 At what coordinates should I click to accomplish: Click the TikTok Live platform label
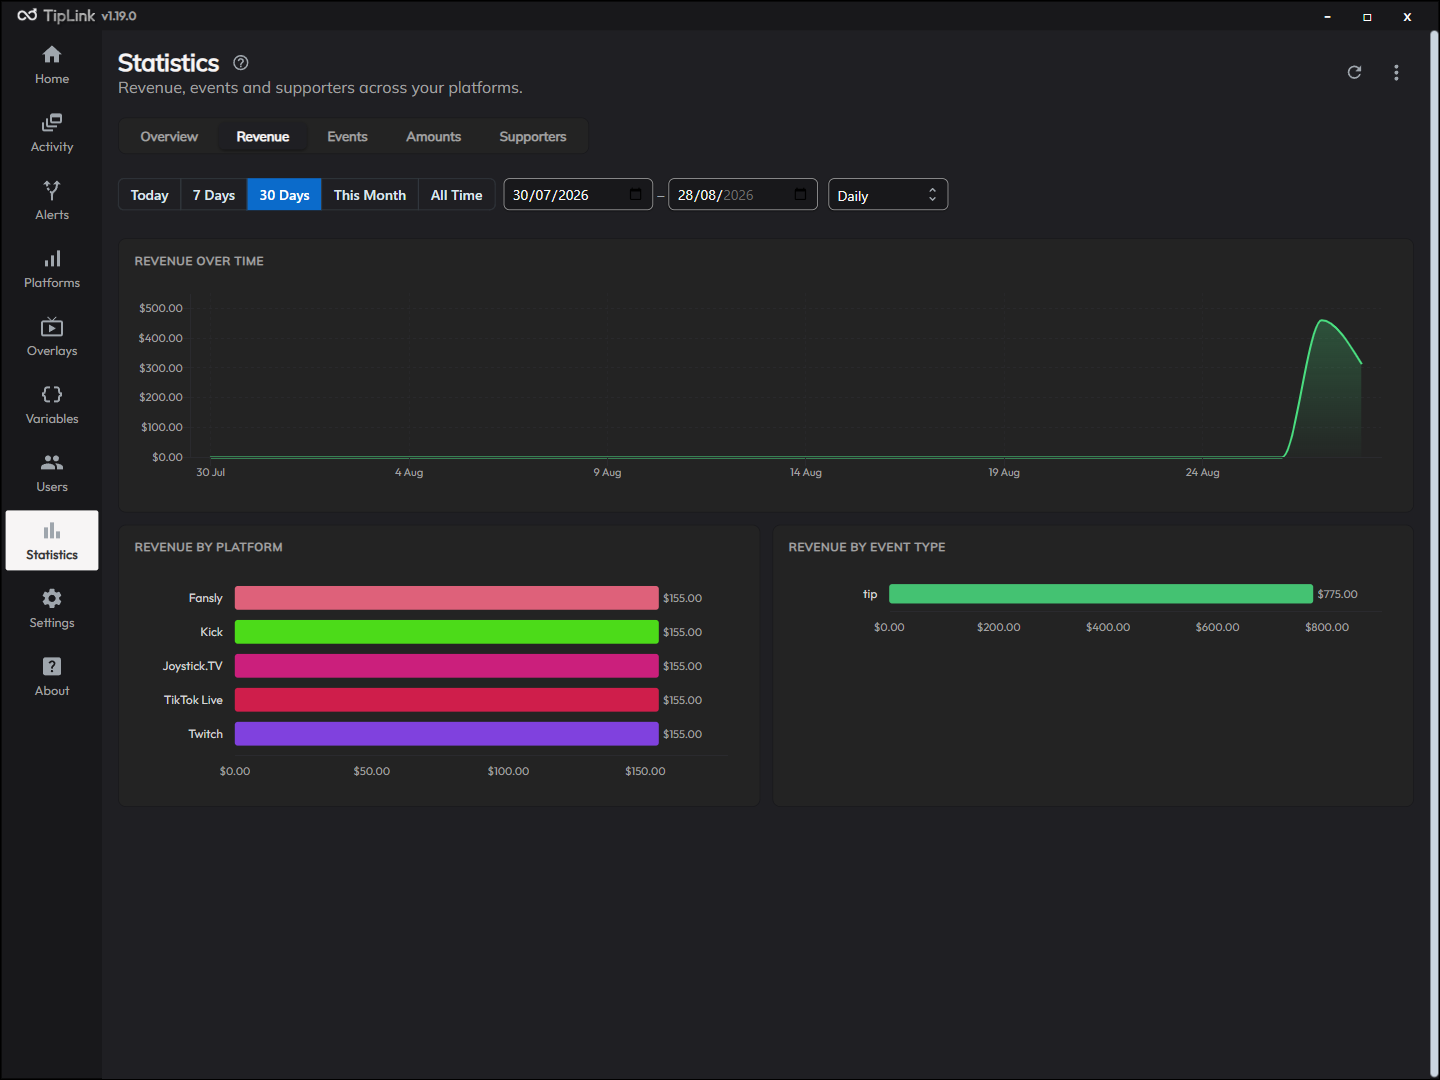[193, 700]
